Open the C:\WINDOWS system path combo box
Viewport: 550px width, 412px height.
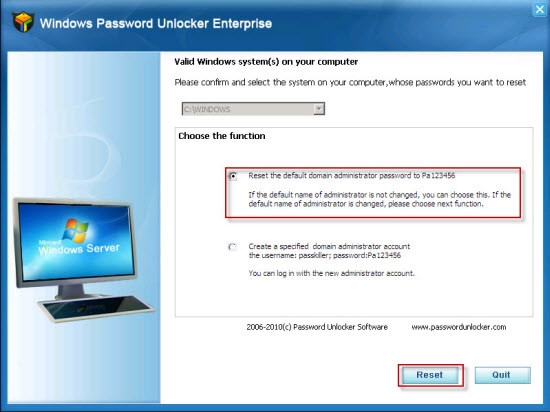[253, 109]
